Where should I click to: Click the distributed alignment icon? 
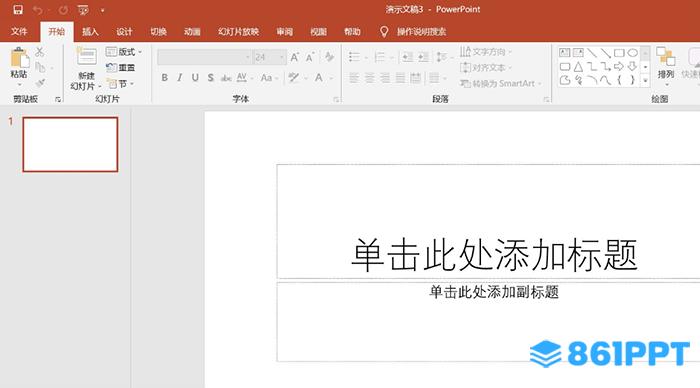pos(416,78)
